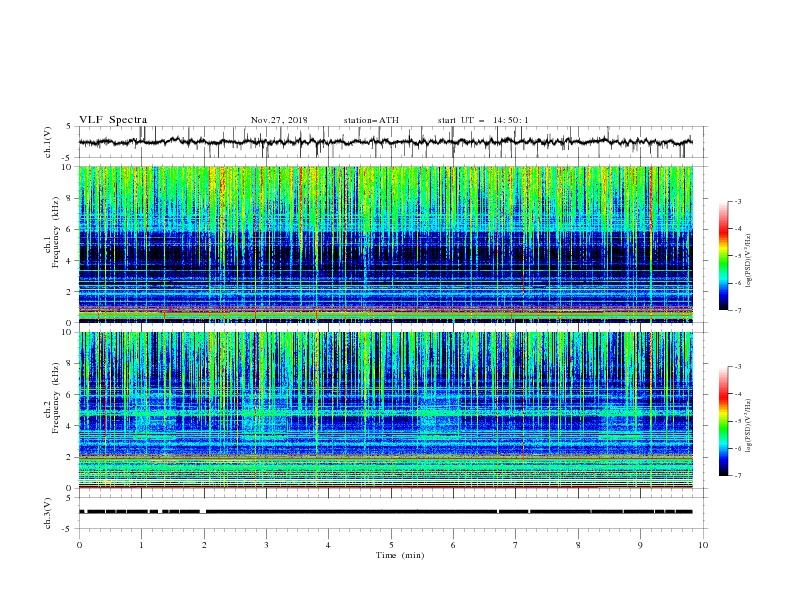Click "-7" on the ch.1 color scale
Image resolution: width=792 pixels, height=612 pixels.
(738, 310)
